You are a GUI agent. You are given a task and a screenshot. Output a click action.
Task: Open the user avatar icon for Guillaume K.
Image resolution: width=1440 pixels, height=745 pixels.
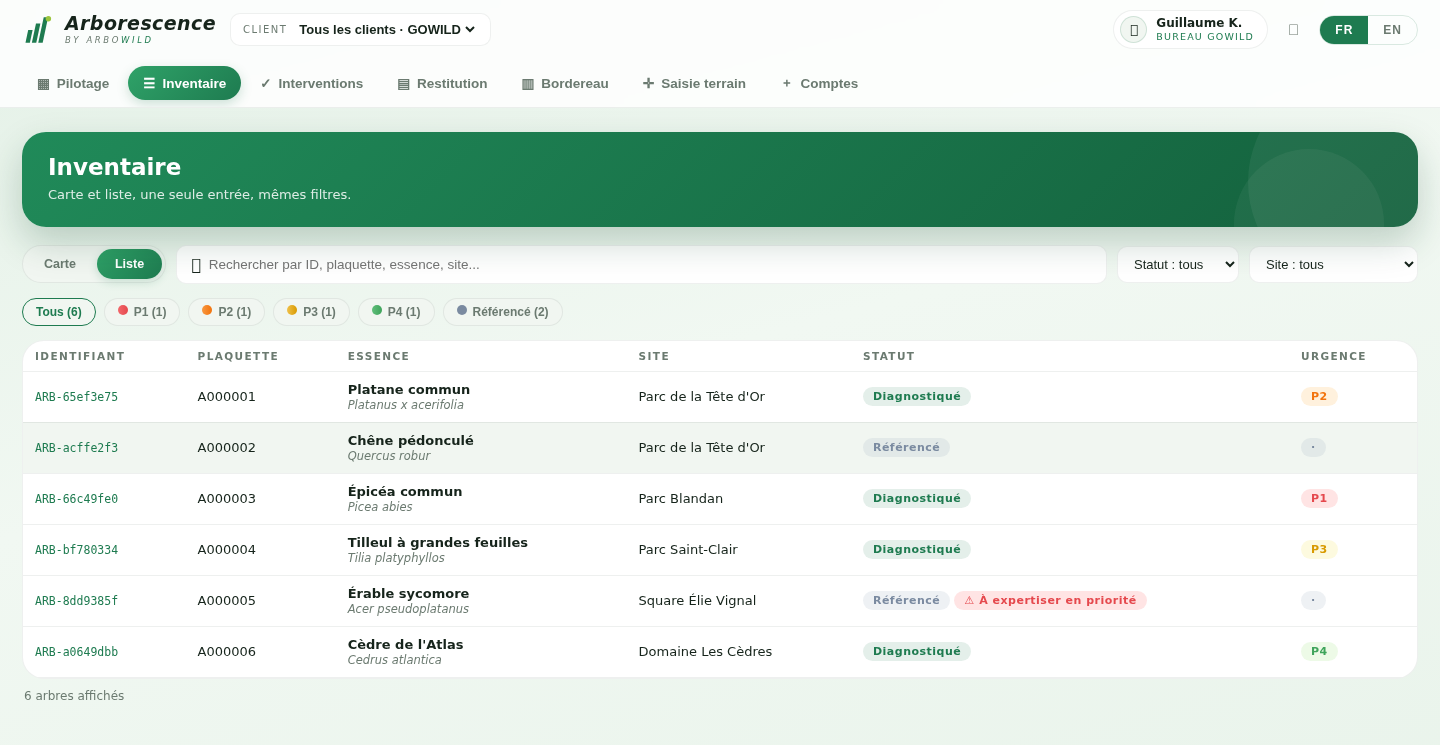pyautogui.click(x=1133, y=30)
